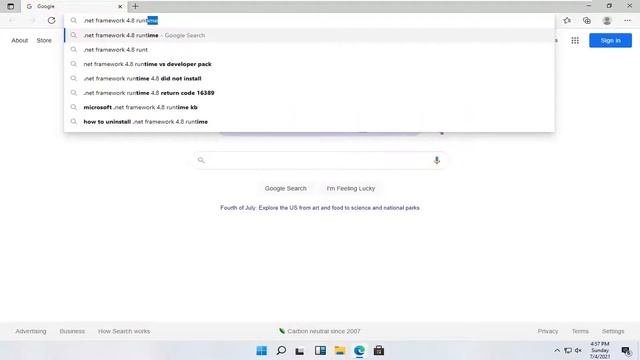Start voice search with microphone icon
640x360 pixels.
[437, 160]
